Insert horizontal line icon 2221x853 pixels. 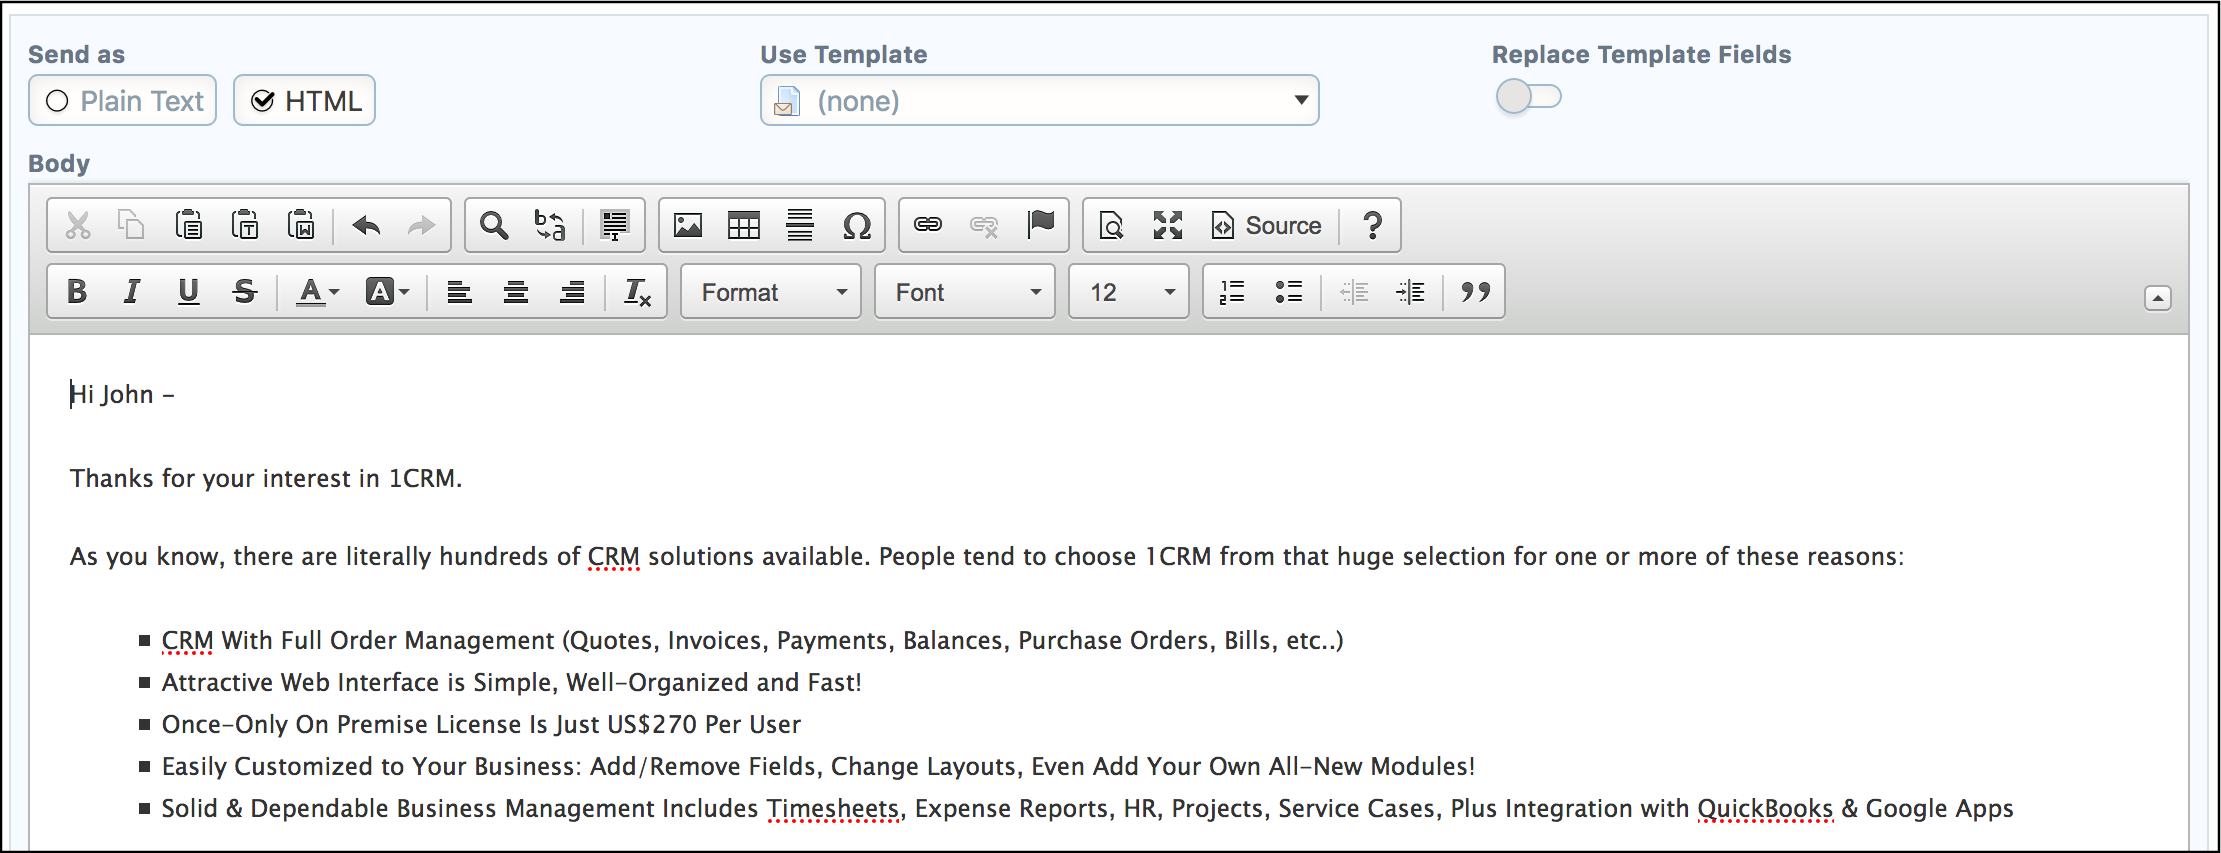(800, 225)
